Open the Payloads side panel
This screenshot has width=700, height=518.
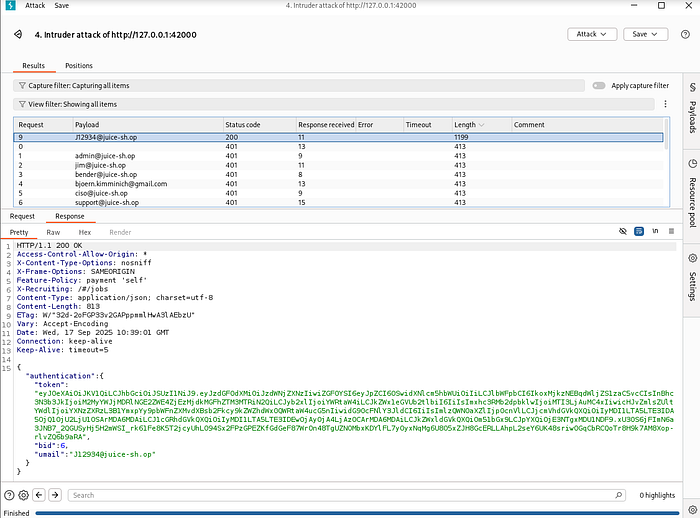click(692, 109)
